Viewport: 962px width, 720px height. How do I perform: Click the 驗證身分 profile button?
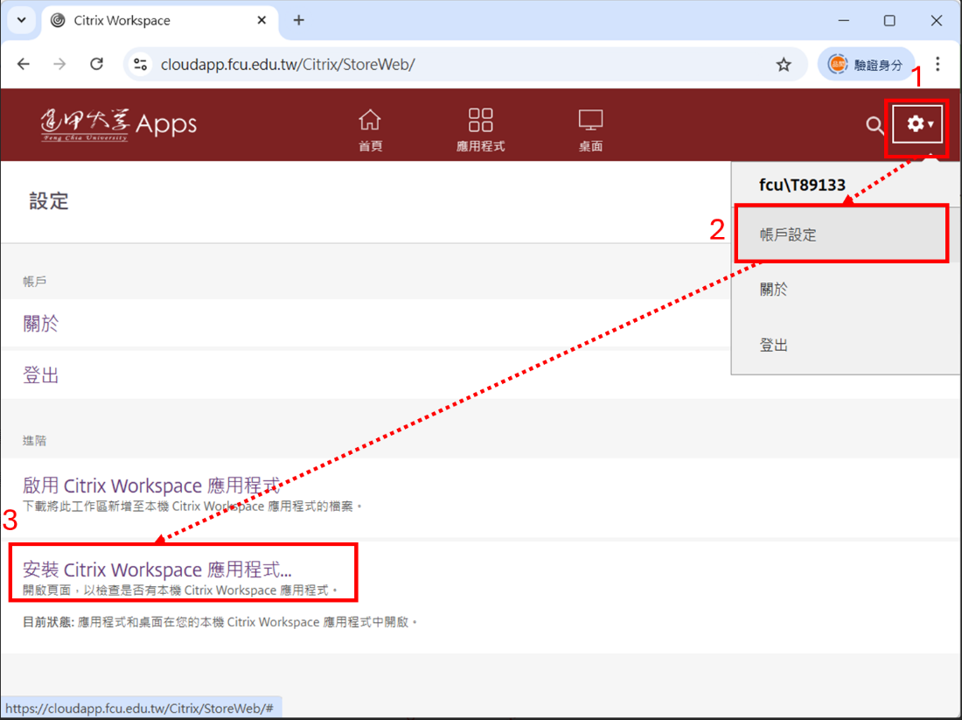(x=866, y=64)
